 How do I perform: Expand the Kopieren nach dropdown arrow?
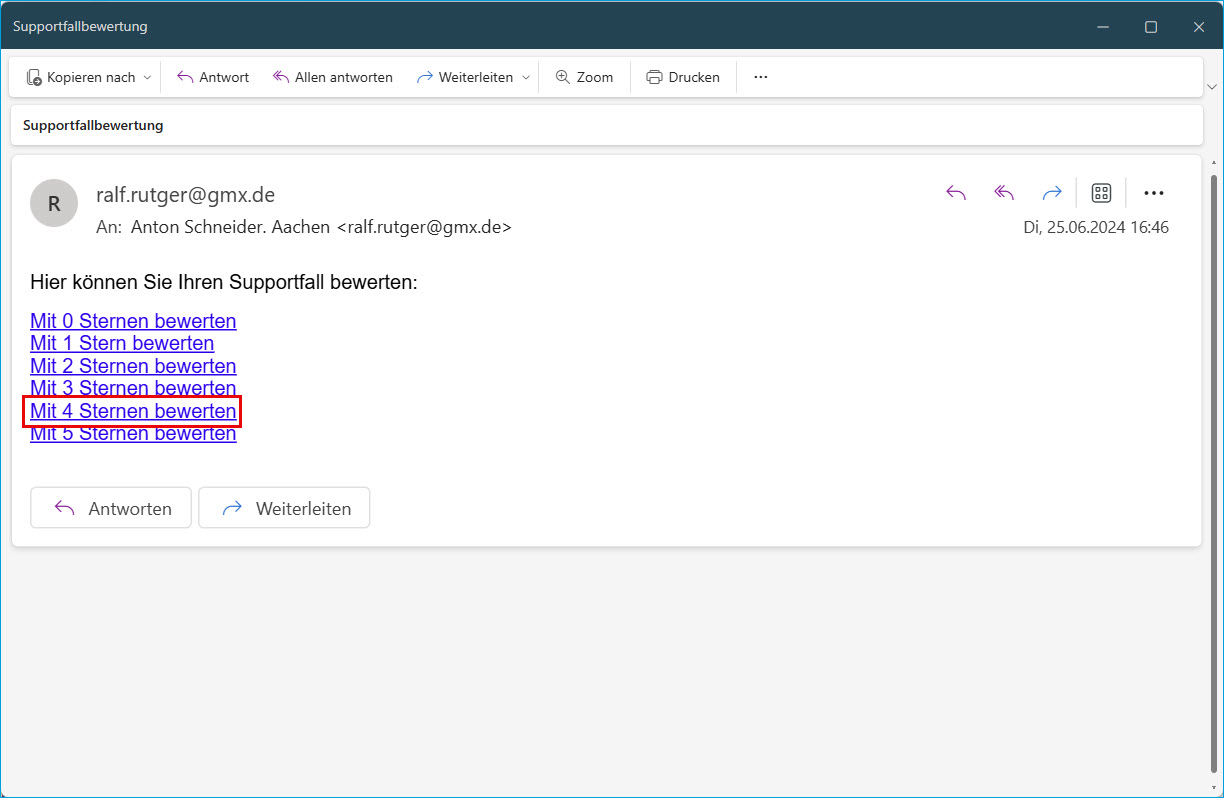(x=147, y=77)
